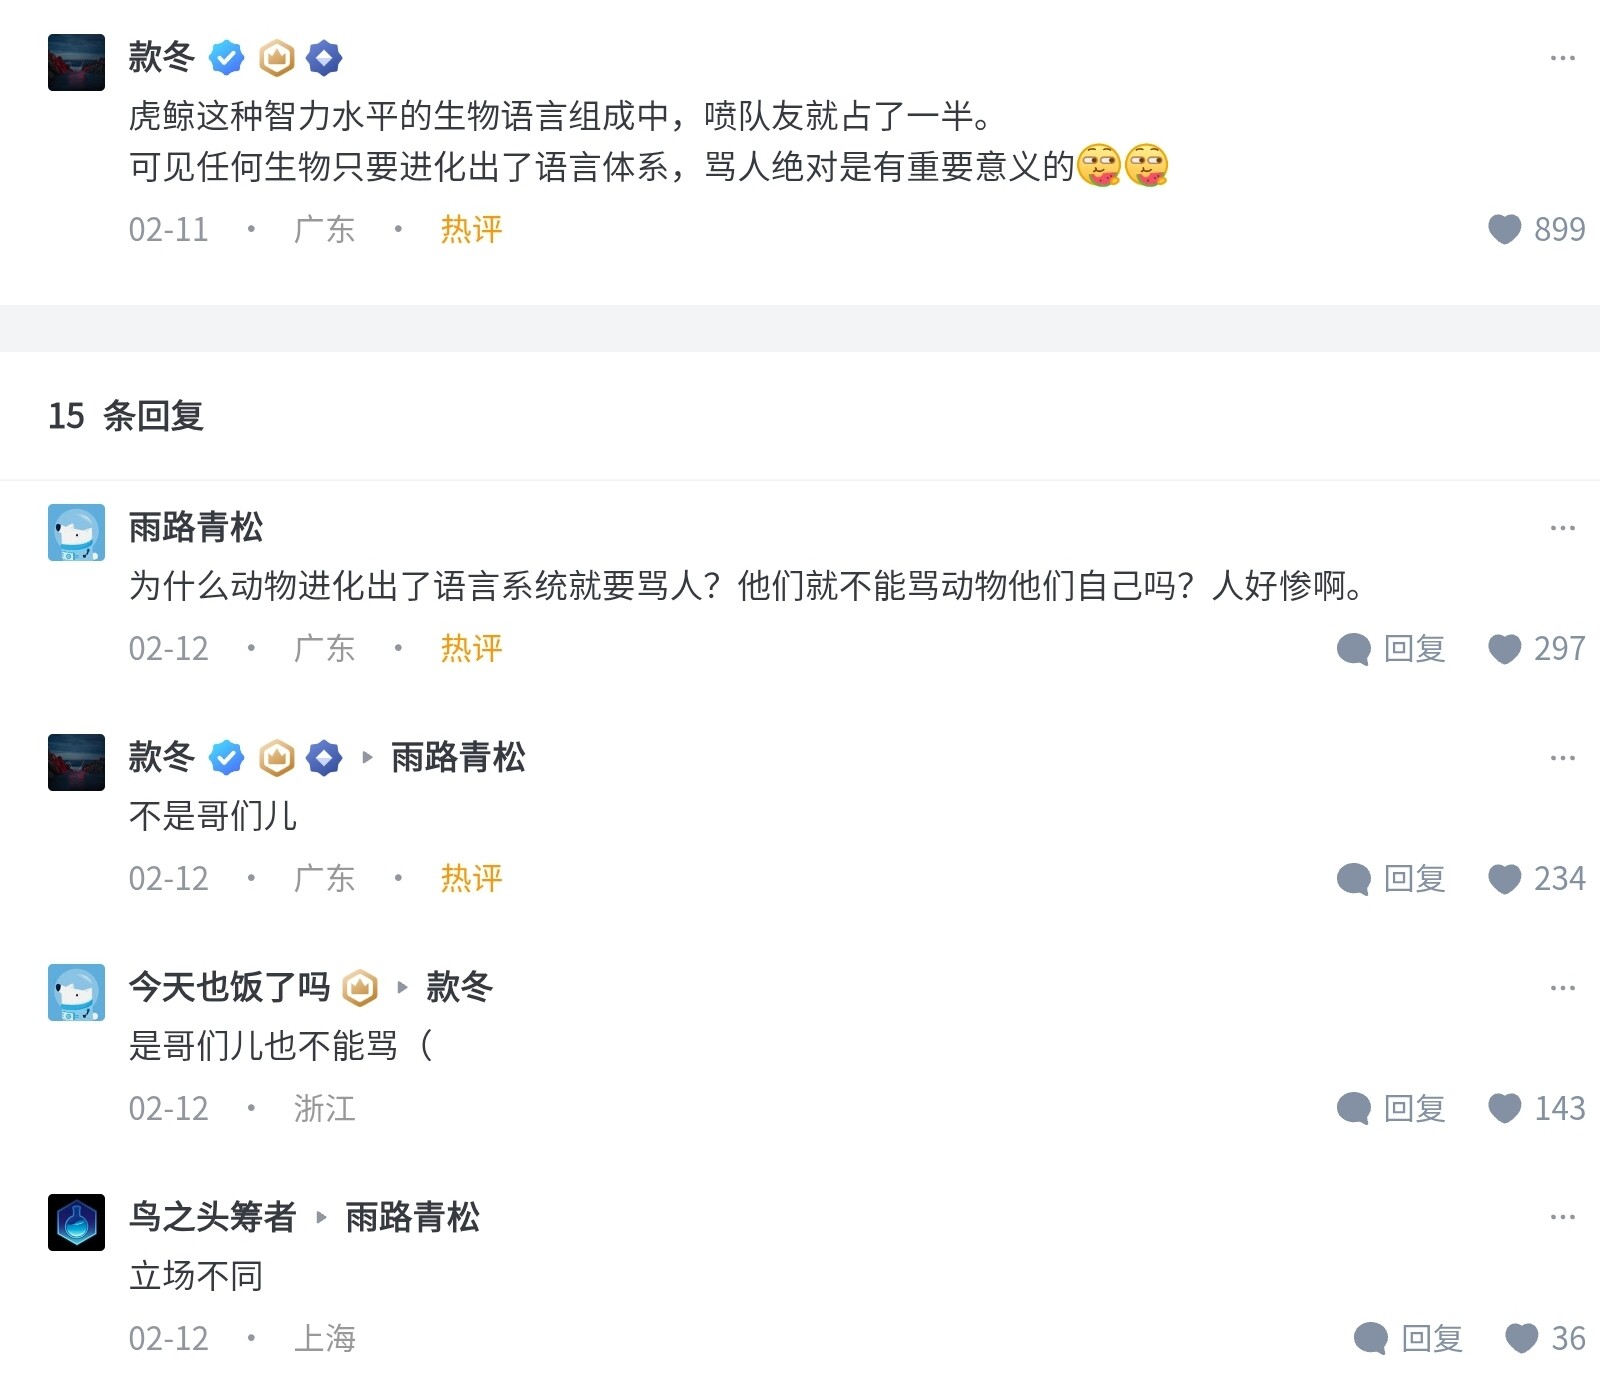The height and width of the screenshot is (1376, 1600).
Task: Click the blue verified badge beside top 款冬
Action: [227, 58]
